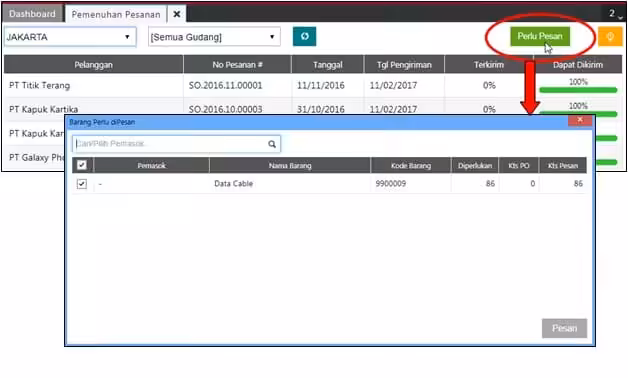Sort by Dapat Dikirim column
The image size is (628, 378).
[x=578, y=64]
